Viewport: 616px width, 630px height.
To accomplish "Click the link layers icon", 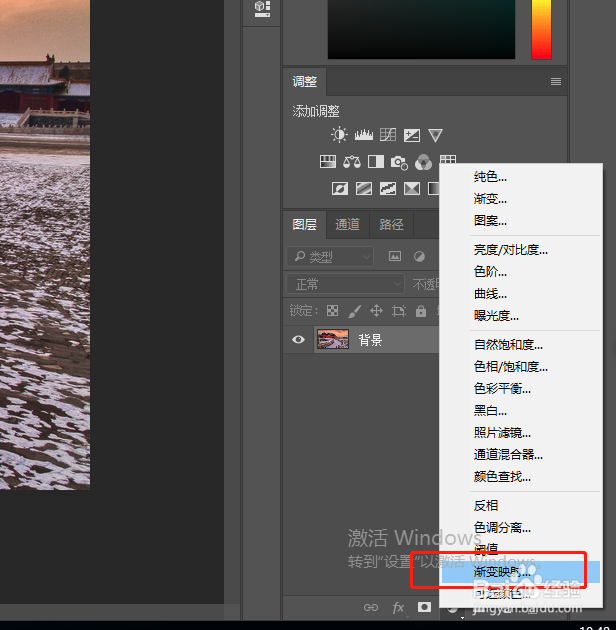I will [370, 608].
